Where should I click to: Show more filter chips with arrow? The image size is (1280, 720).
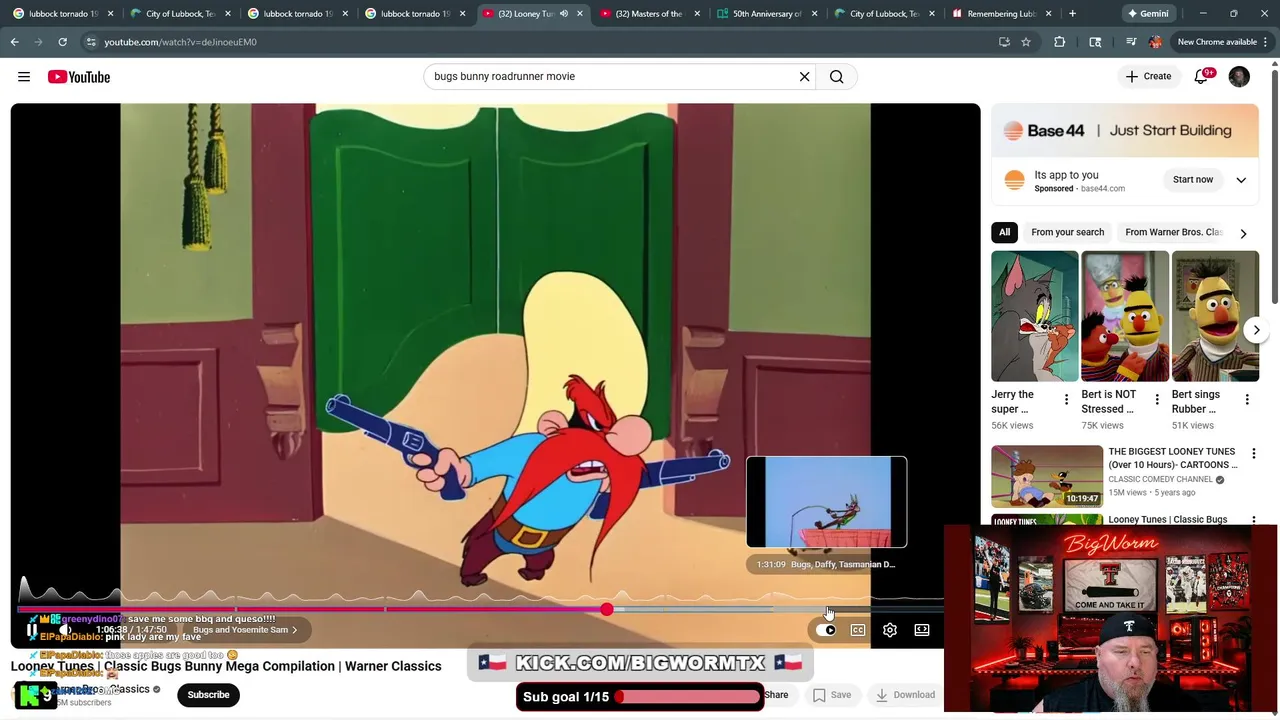(1243, 233)
